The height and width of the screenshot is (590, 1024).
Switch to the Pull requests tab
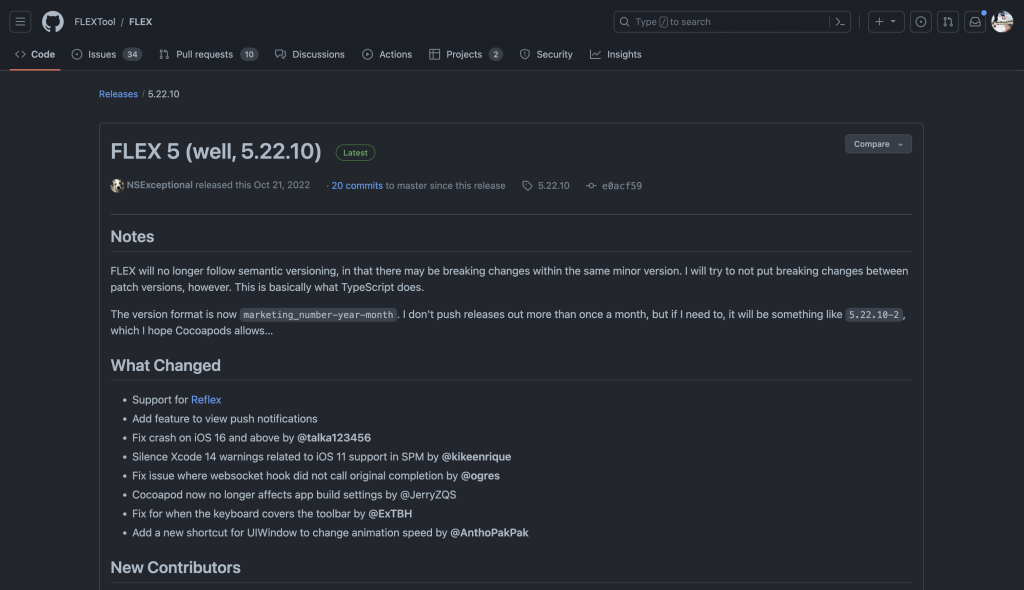pos(208,54)
